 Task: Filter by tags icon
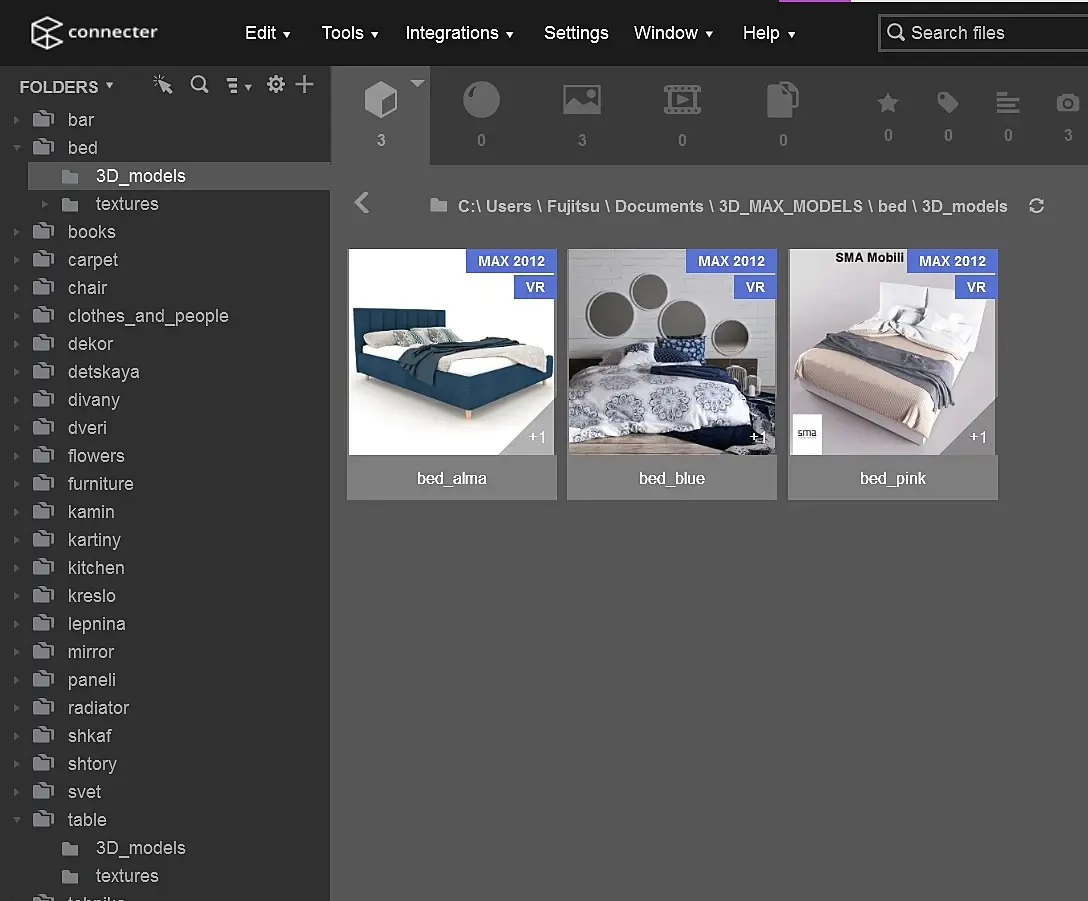948,103
